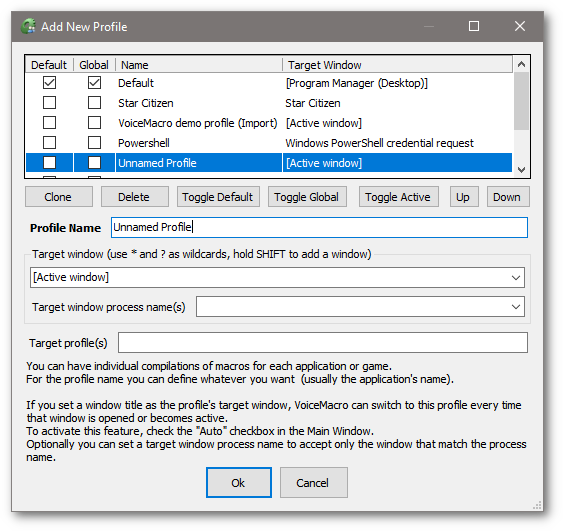This screenshot has width=563, height=531.
Task: Toggle Global checkbox for VoiceMacro demo profile
Action: click(x=94, y=123)
